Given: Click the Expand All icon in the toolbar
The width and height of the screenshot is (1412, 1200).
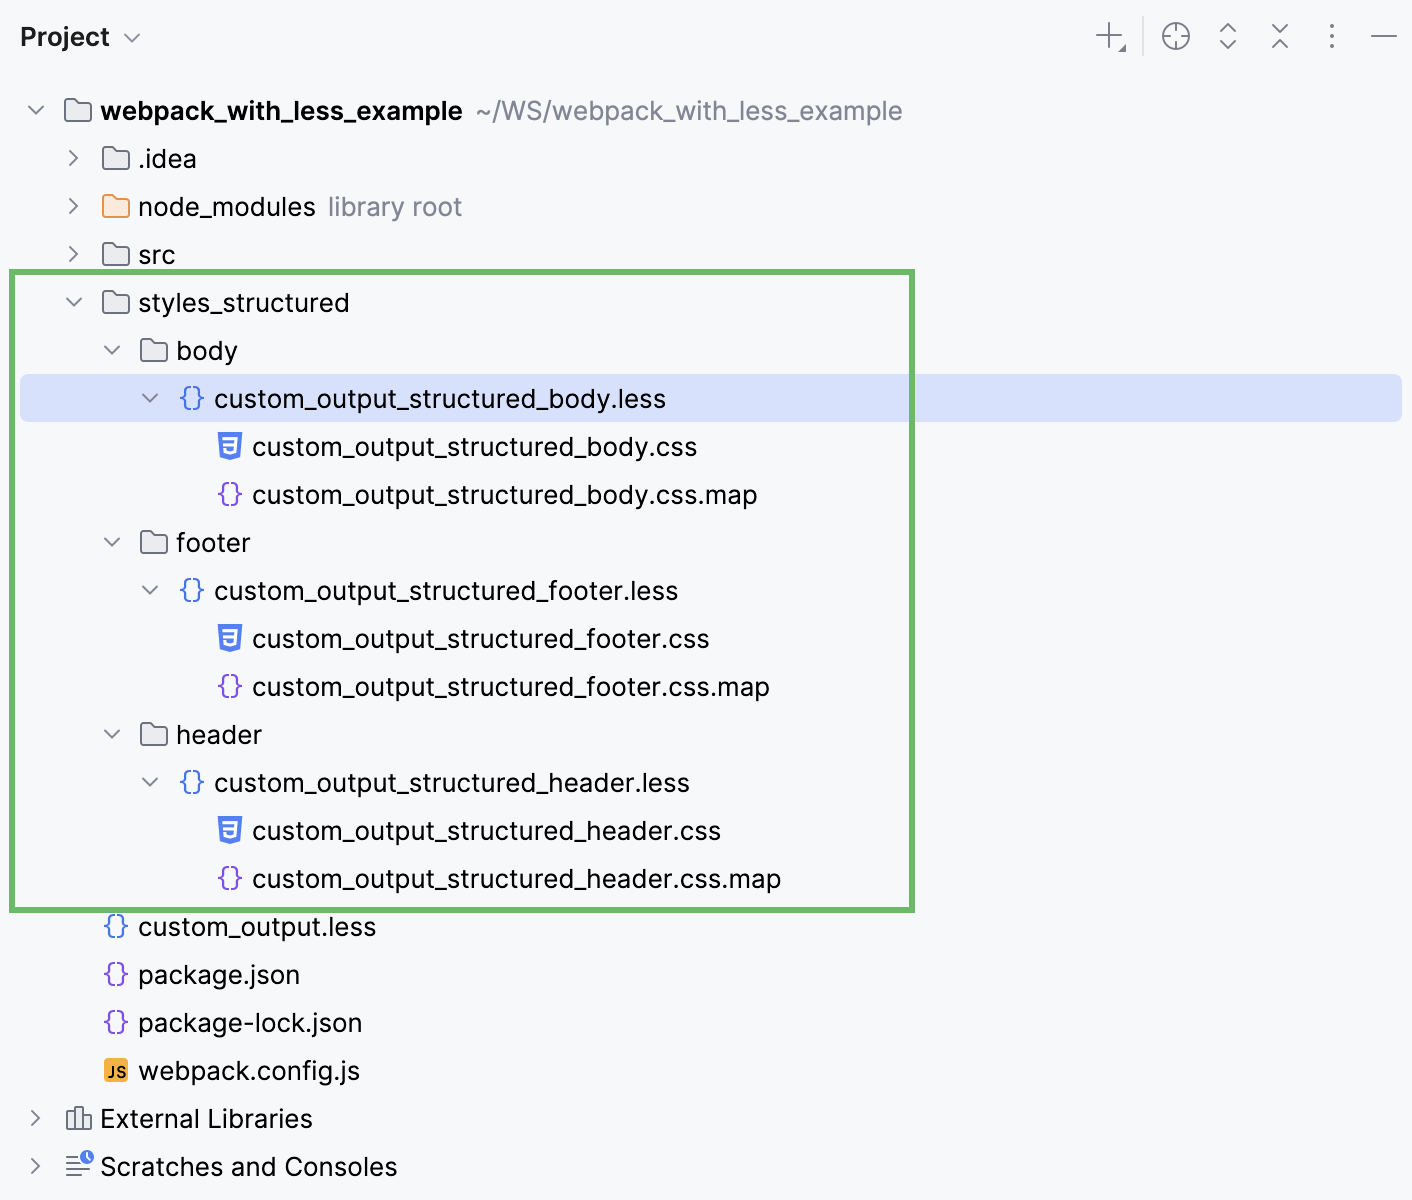Looking at the screenshot, I should click(1227, 36).
